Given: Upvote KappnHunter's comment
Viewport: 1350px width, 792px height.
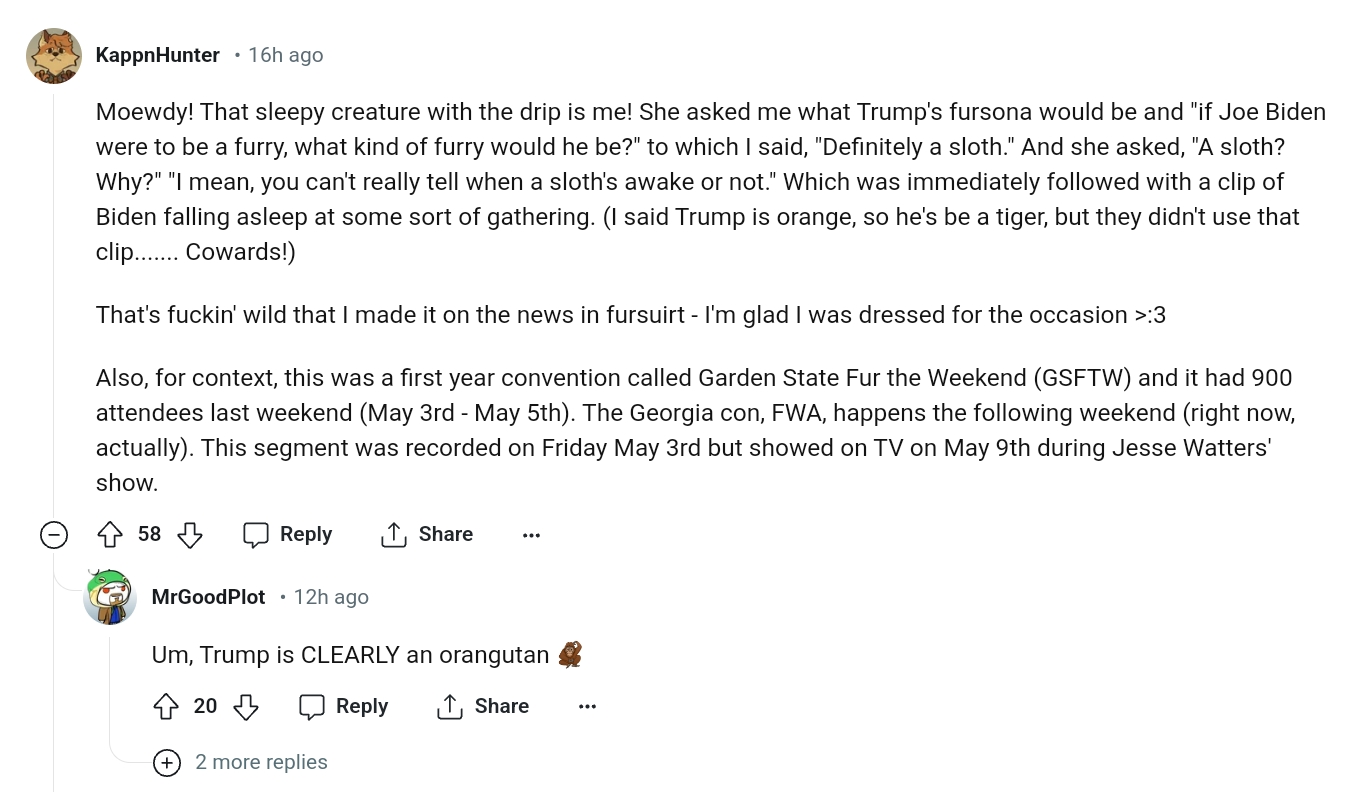Looking at the screenshot, I should [x=110, y=535].
